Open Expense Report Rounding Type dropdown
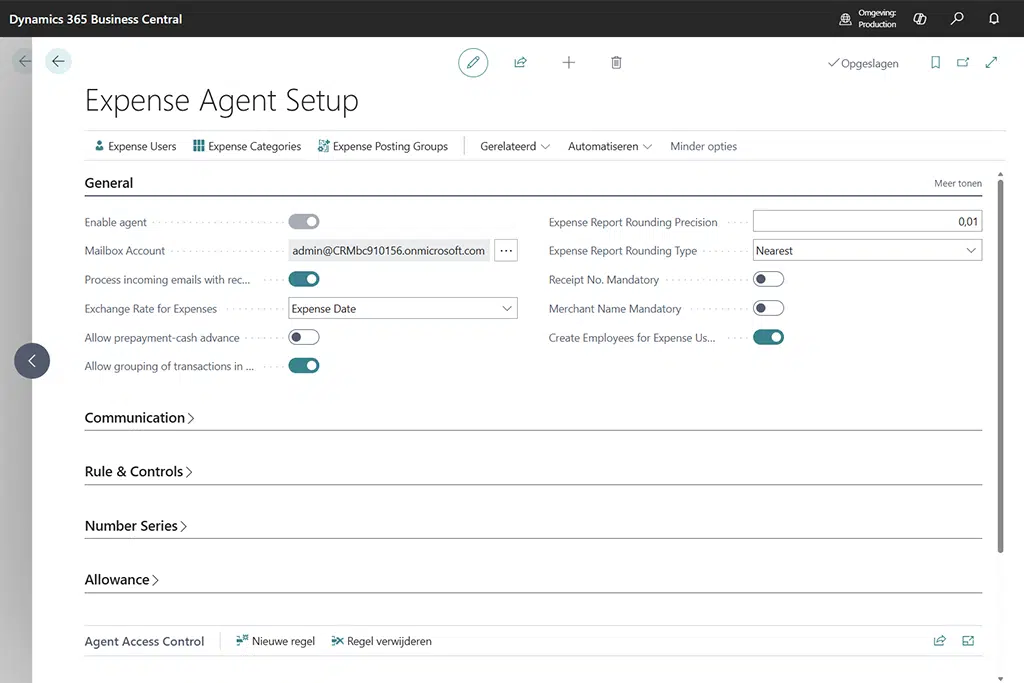 [867, 251]
